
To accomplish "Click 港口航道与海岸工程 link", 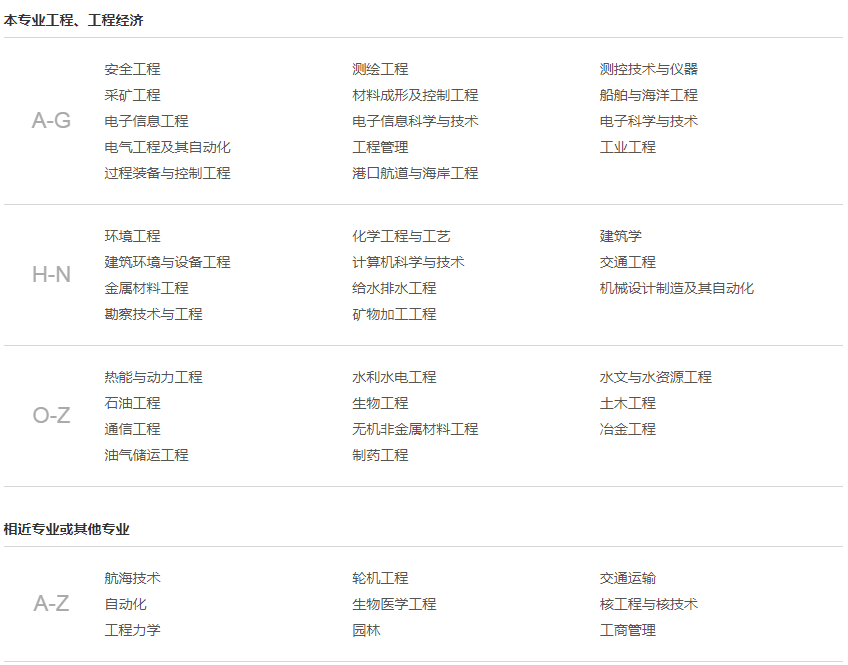I will [415, 173].
